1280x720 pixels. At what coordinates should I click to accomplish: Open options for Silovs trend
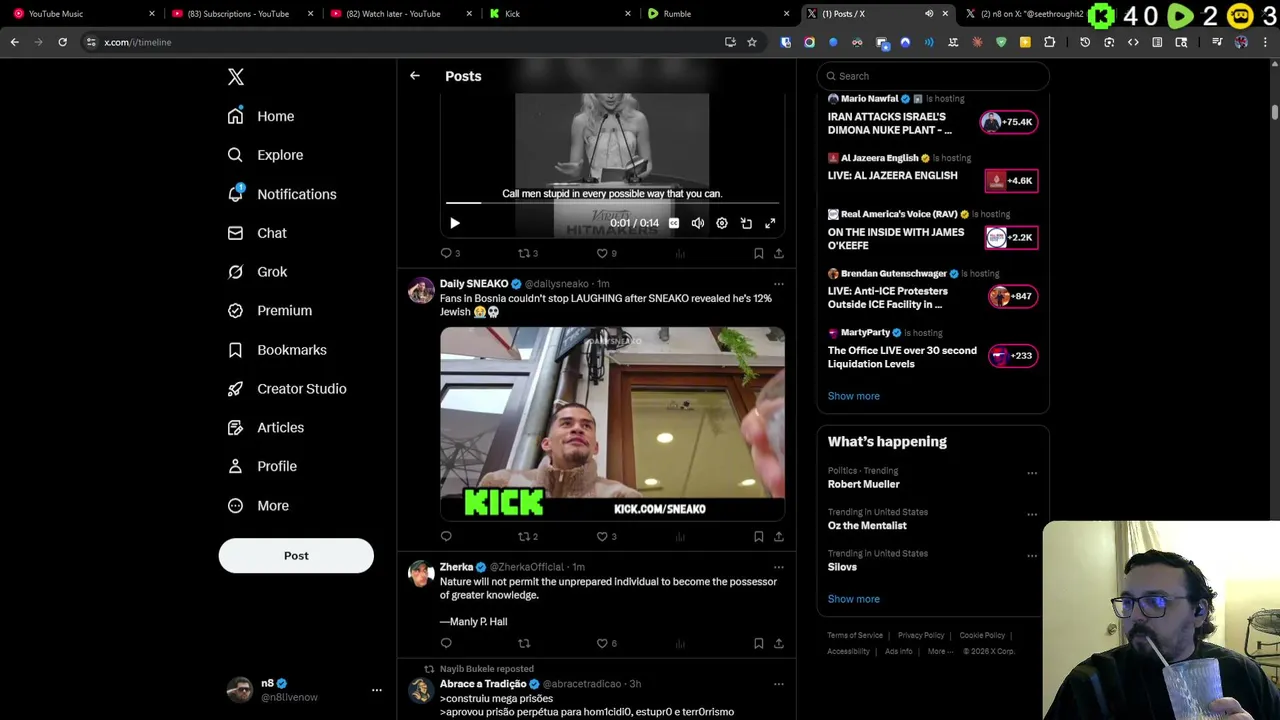pos(1032,556)
